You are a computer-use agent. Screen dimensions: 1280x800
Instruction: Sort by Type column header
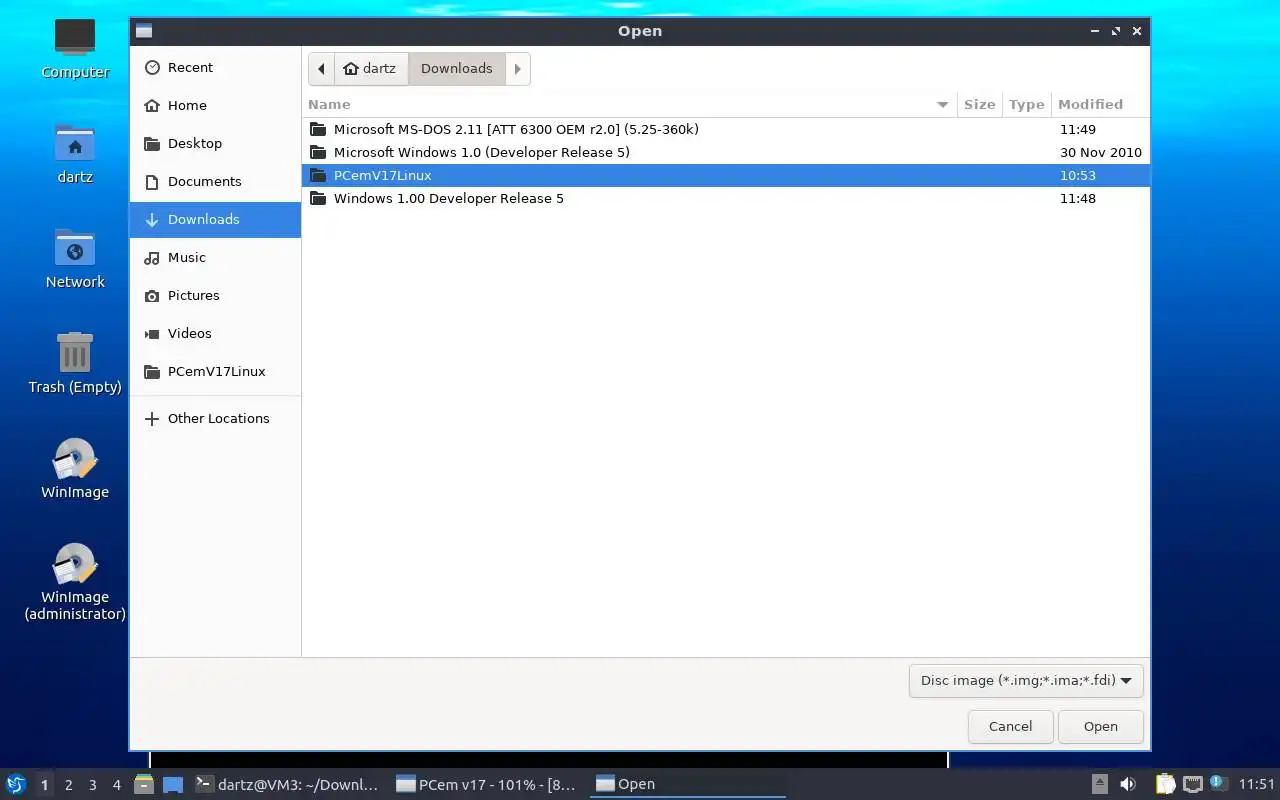1026,104
